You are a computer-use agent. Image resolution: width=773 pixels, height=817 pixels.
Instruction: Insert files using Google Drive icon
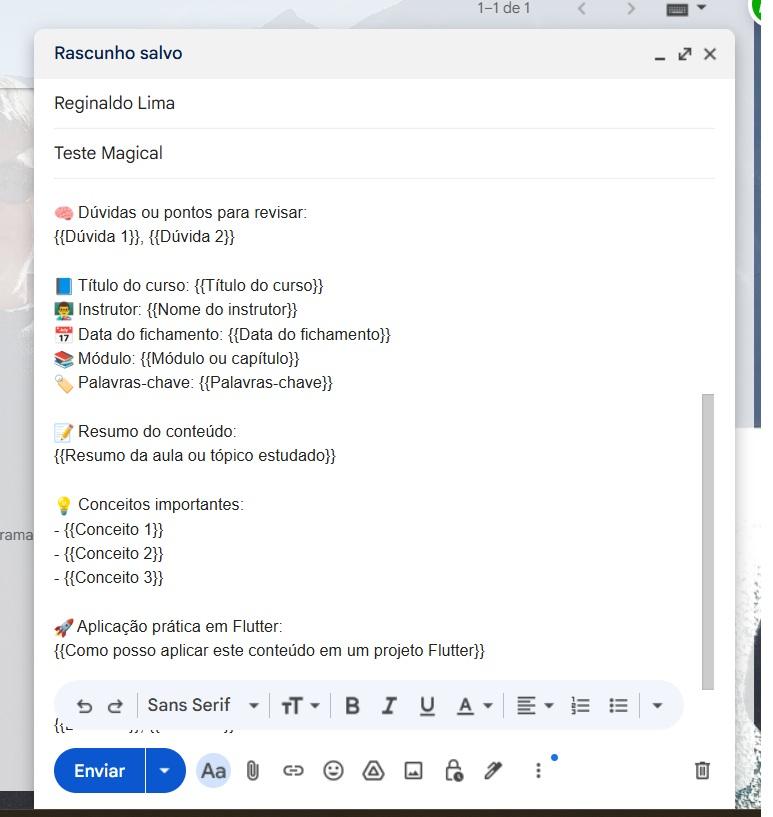373,771
